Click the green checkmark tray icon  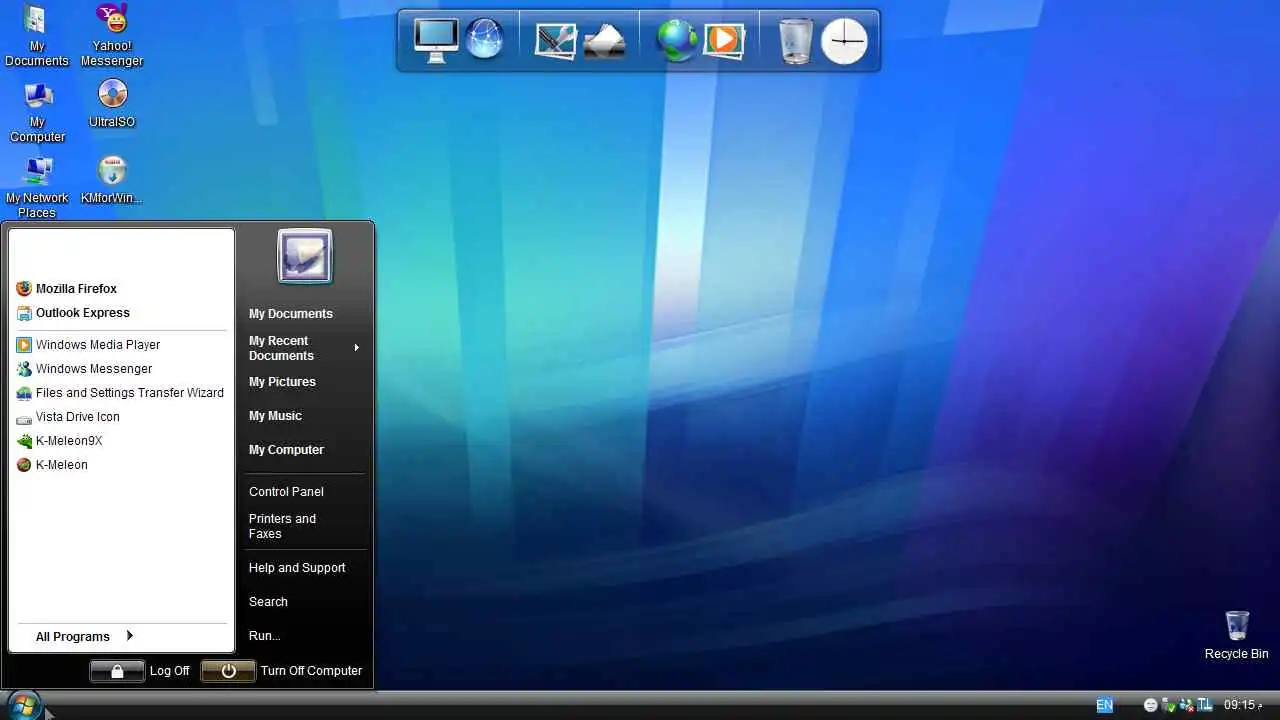(x=1168, y=705)
